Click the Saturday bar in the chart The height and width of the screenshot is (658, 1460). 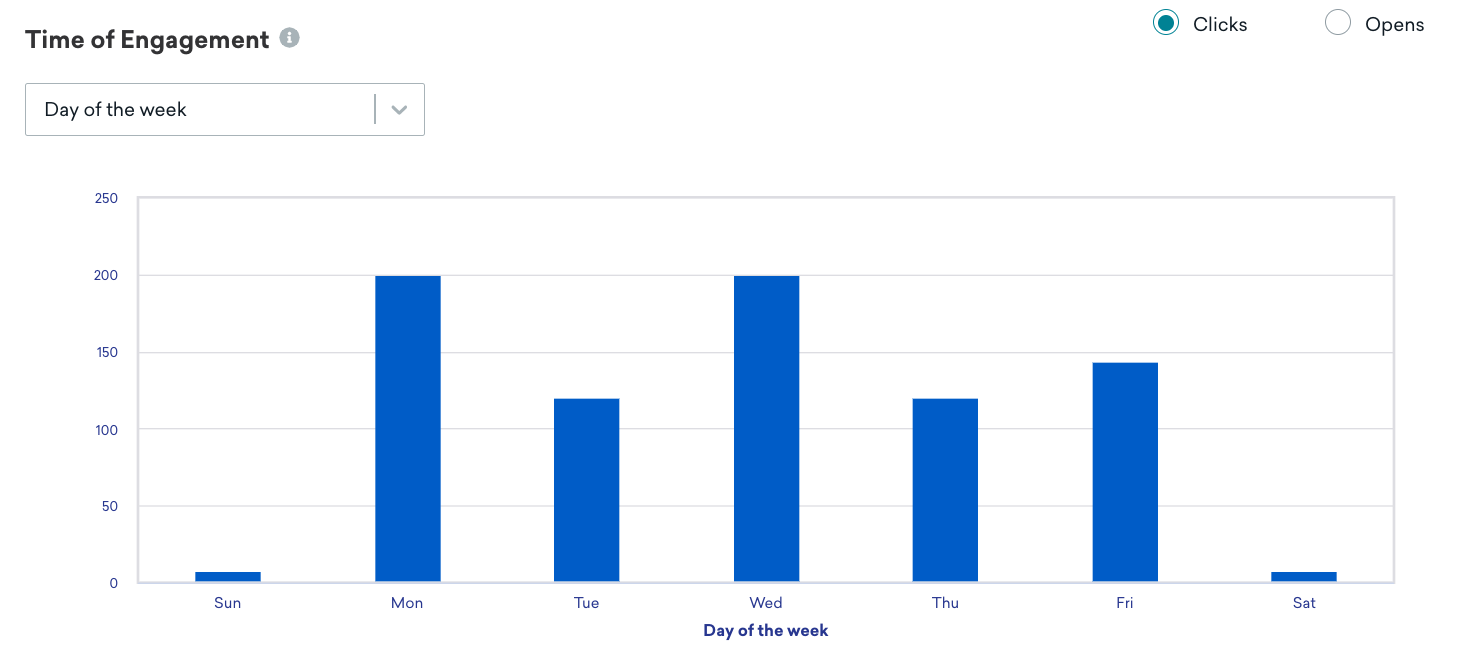[1304, 577]
